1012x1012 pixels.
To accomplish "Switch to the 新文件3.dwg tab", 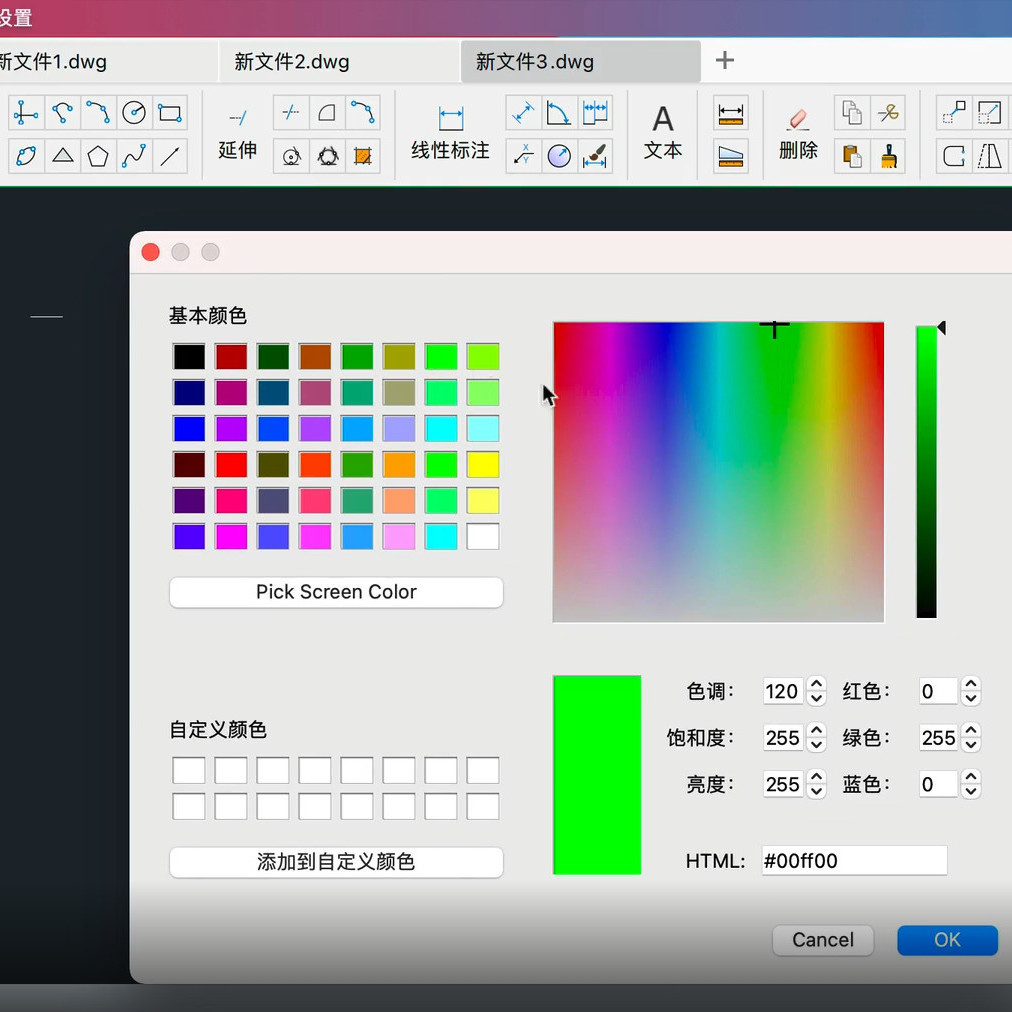I will pos(580,61).
